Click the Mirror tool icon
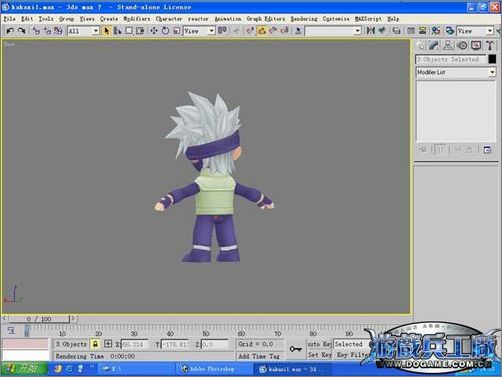Screen dimensions: 502x377 point(370,31)
